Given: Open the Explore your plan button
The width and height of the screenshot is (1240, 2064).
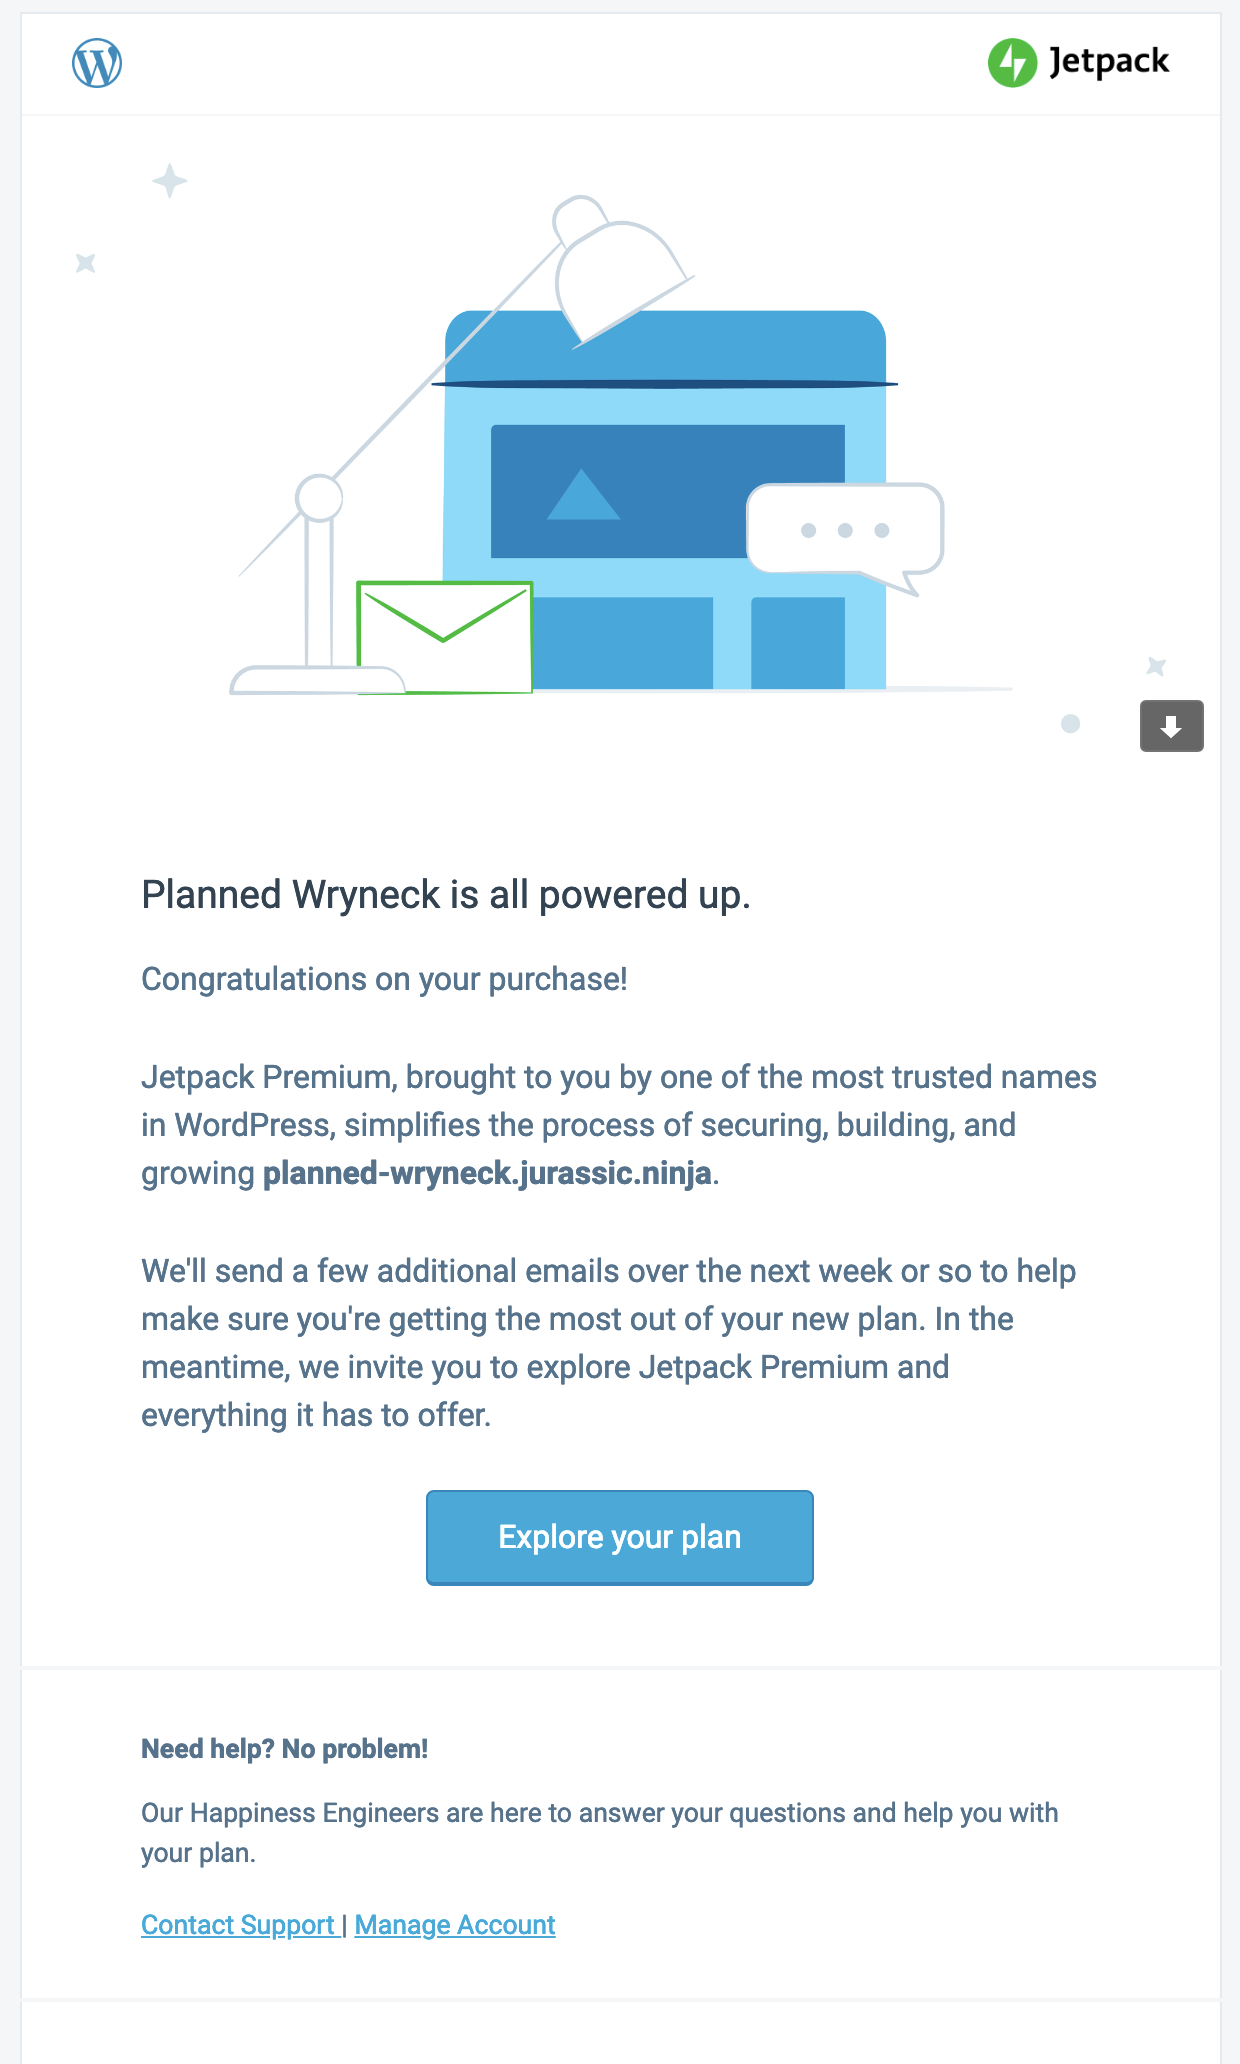Looking at the screenshot, I should pyautogui.click(x=620, y=1537).
